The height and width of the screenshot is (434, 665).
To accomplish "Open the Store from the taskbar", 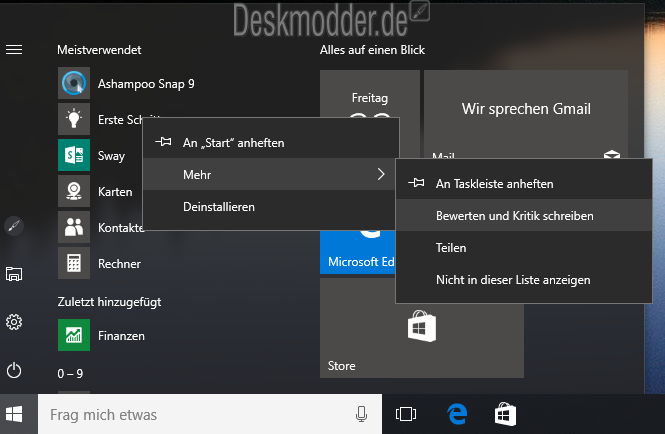I will pos(505,414).
